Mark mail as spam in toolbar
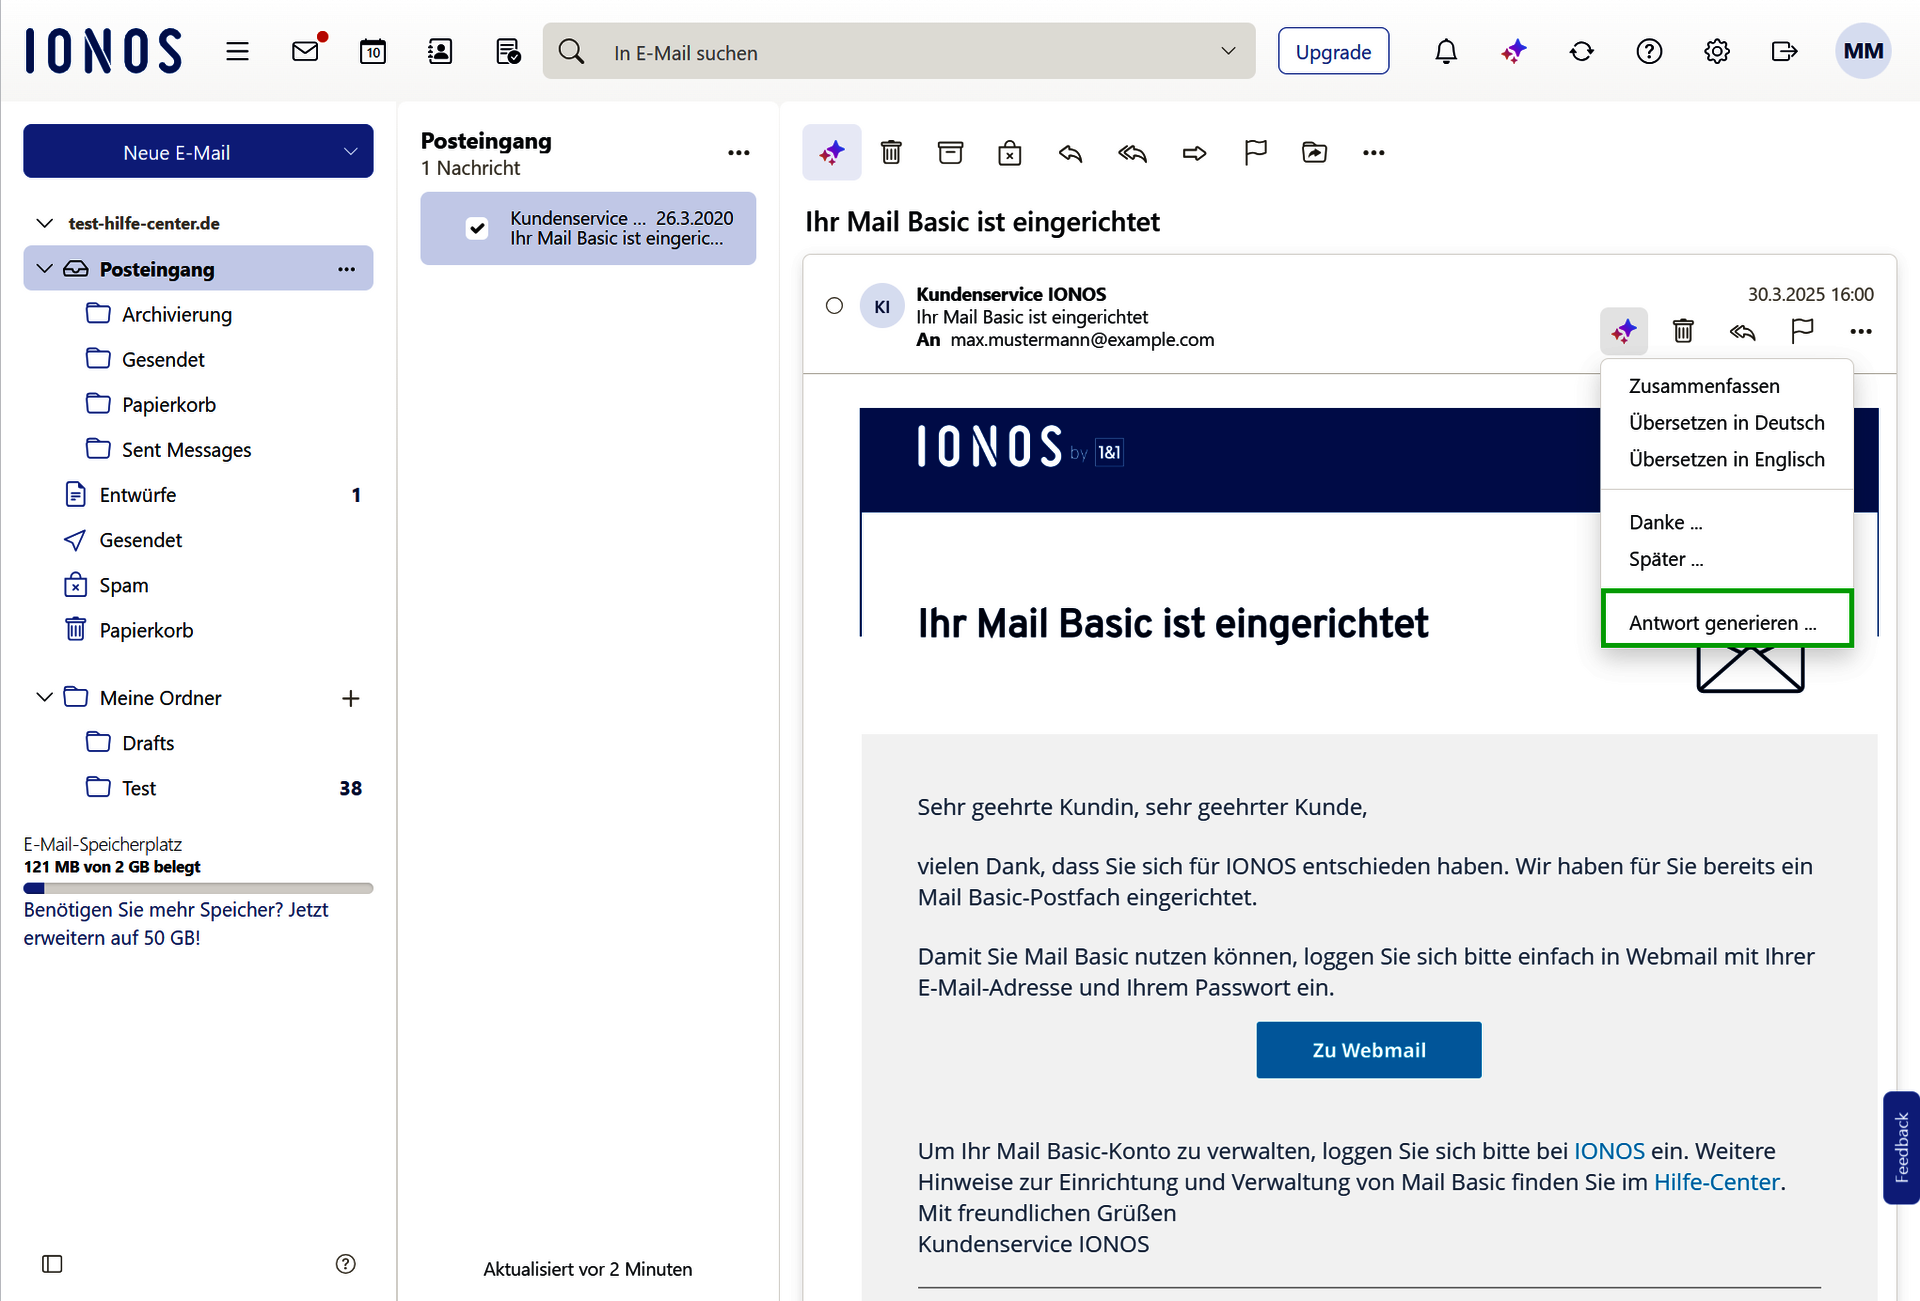 [1010, 152]
